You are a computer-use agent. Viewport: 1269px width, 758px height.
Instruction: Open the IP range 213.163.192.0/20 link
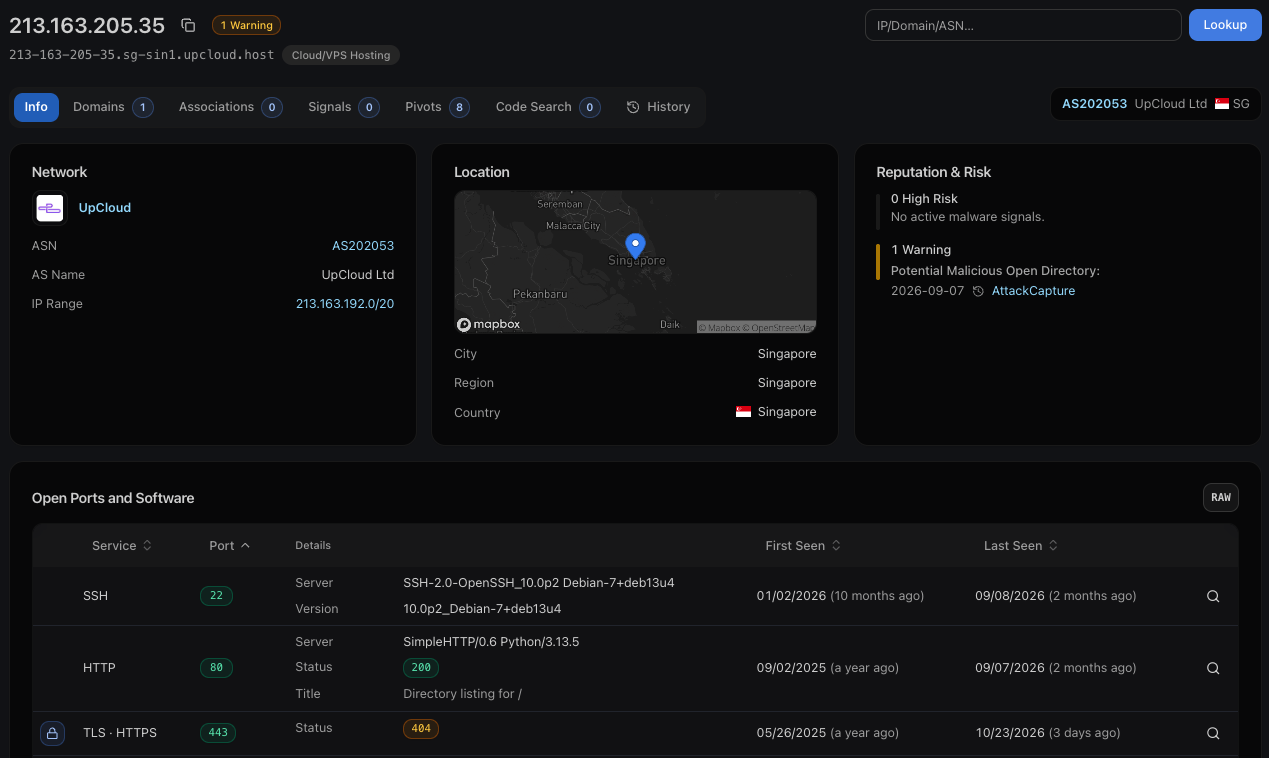[345, 304]
